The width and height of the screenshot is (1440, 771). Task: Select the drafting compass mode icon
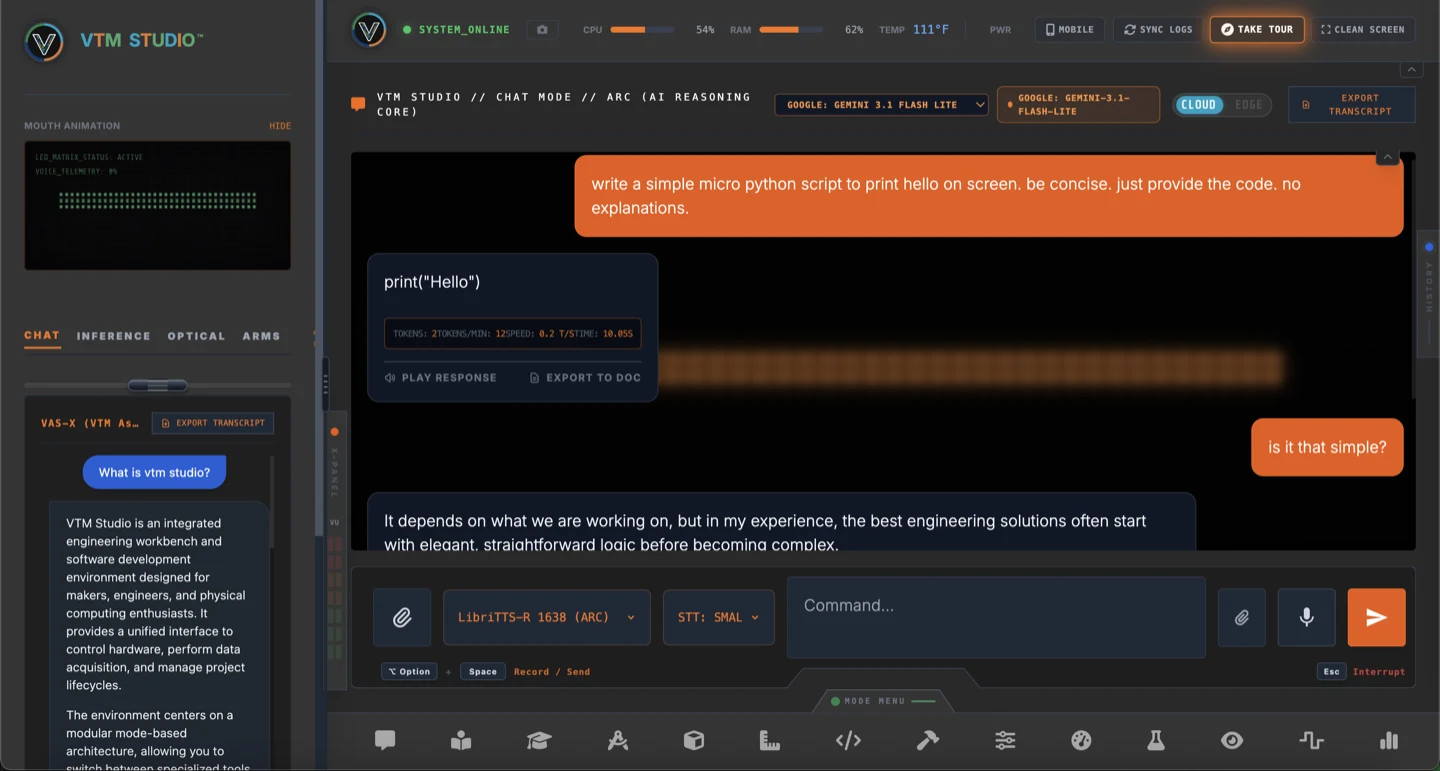pos(618,740)
